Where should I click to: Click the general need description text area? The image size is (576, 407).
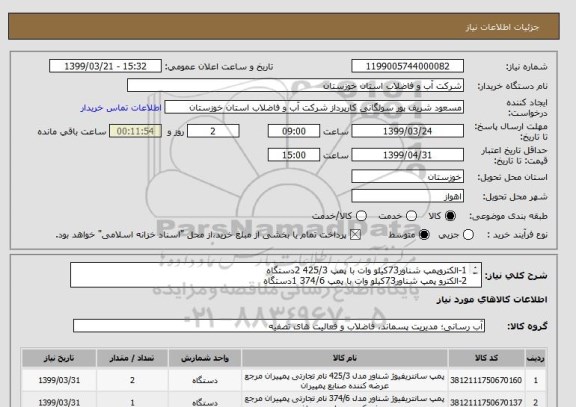coord(276,275)
